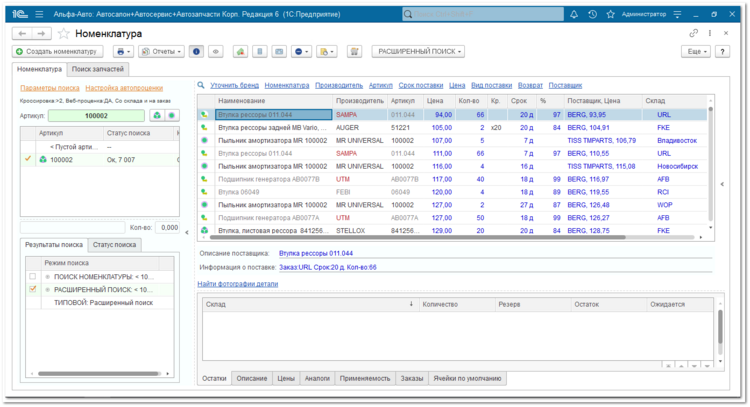
Task: Open the yellow document dropdown button
Action: (327, 51)
